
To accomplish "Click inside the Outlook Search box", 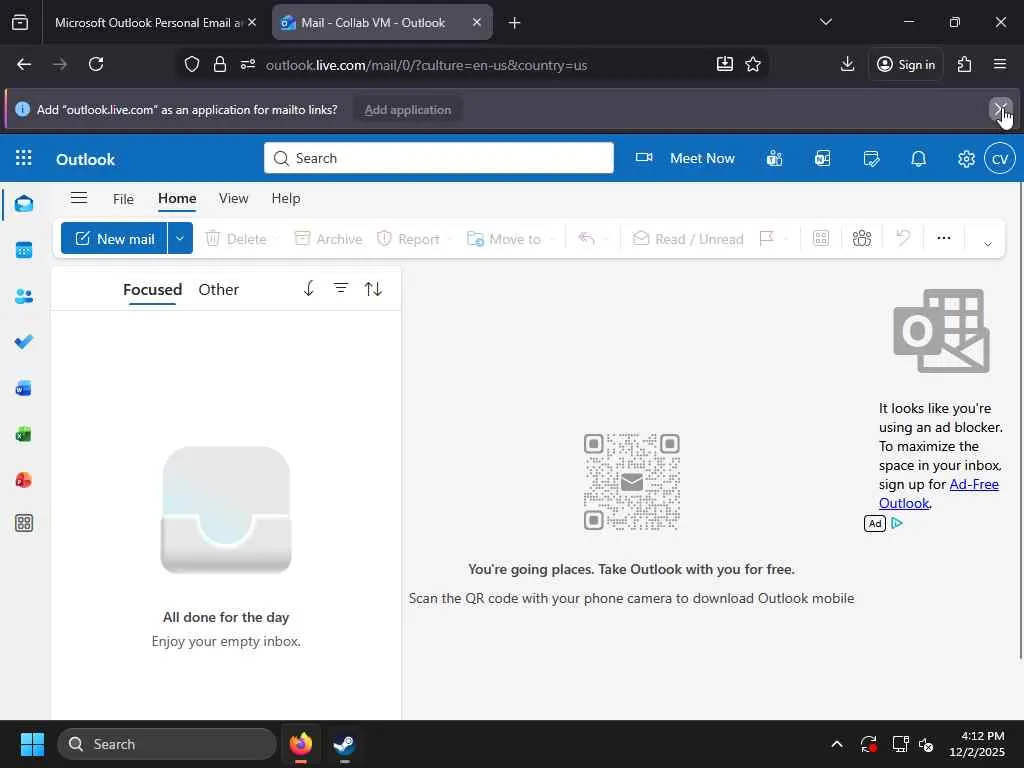I will coord(439,158).
